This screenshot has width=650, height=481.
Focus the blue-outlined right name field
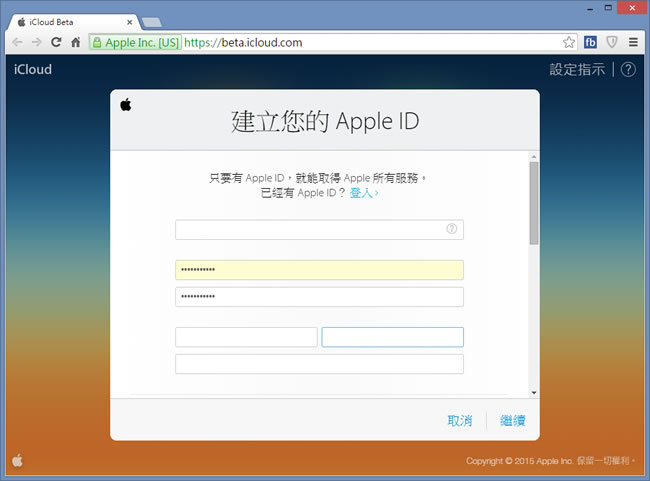click(x=393, y=337)
